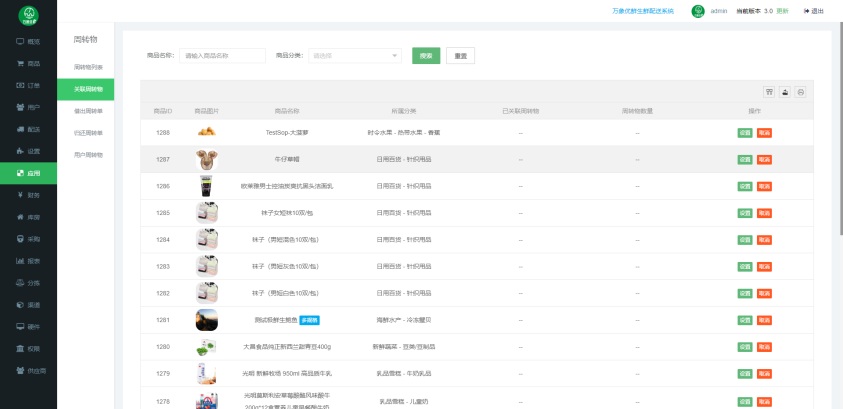Focus the 商品名称 name input field
843x409 pixels.
(222, 55)
